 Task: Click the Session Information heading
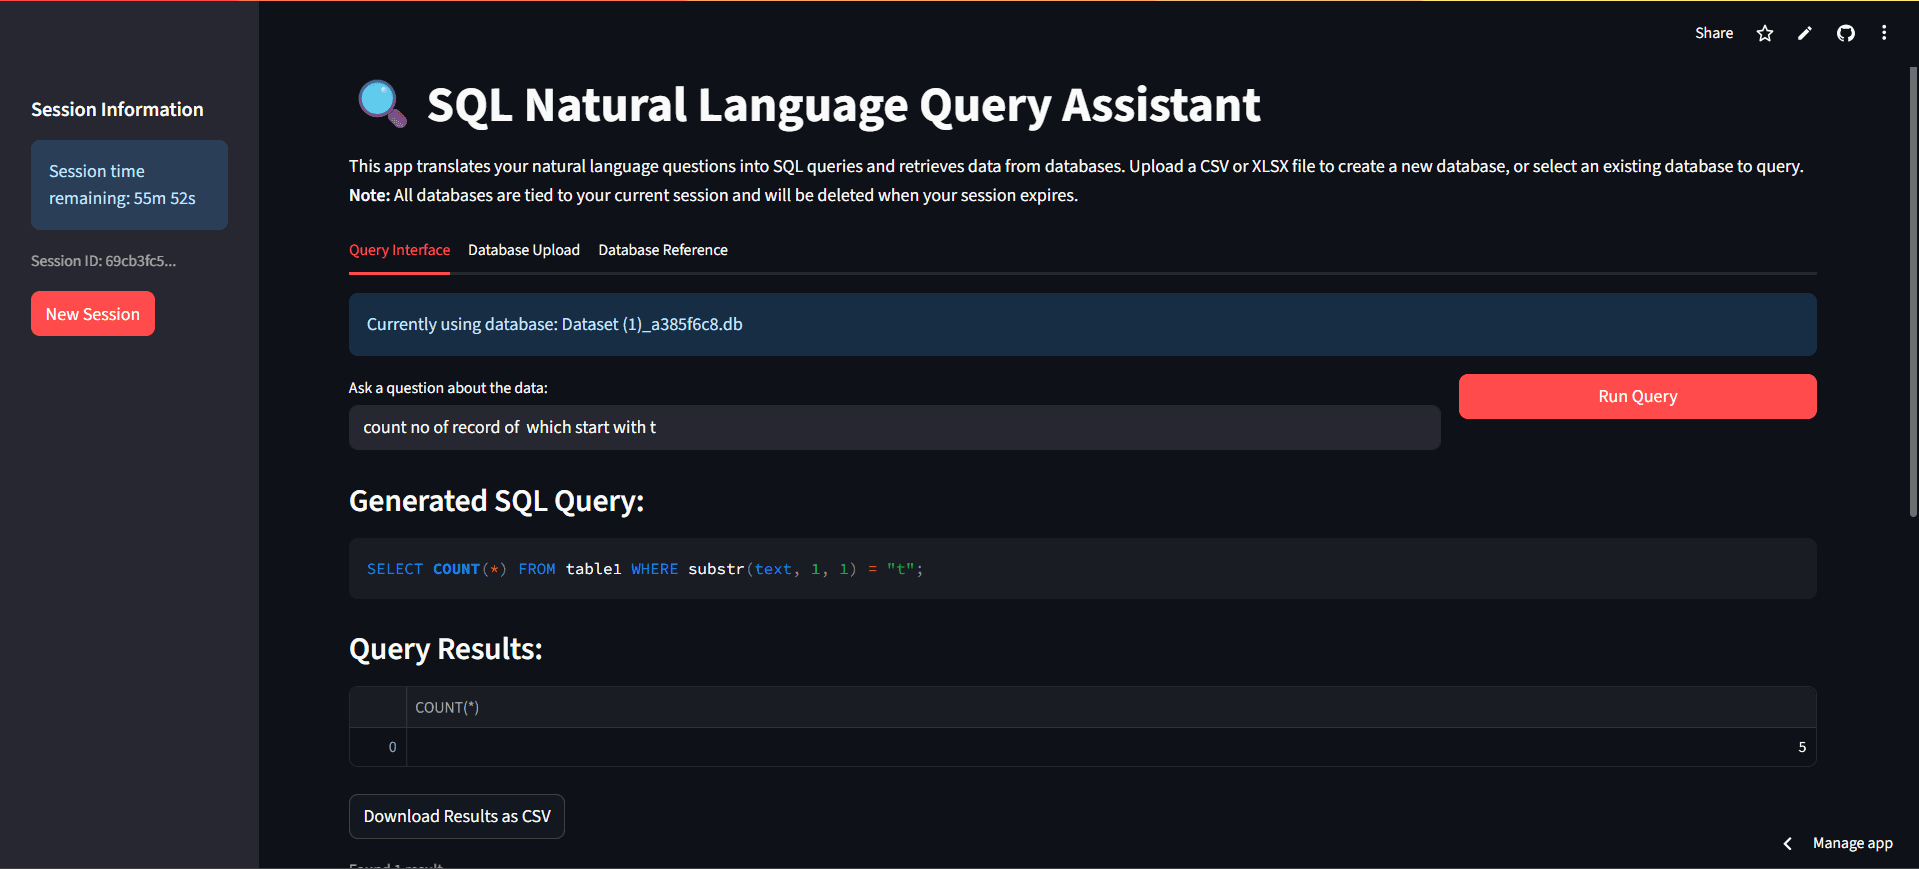[x=117, y=110]
